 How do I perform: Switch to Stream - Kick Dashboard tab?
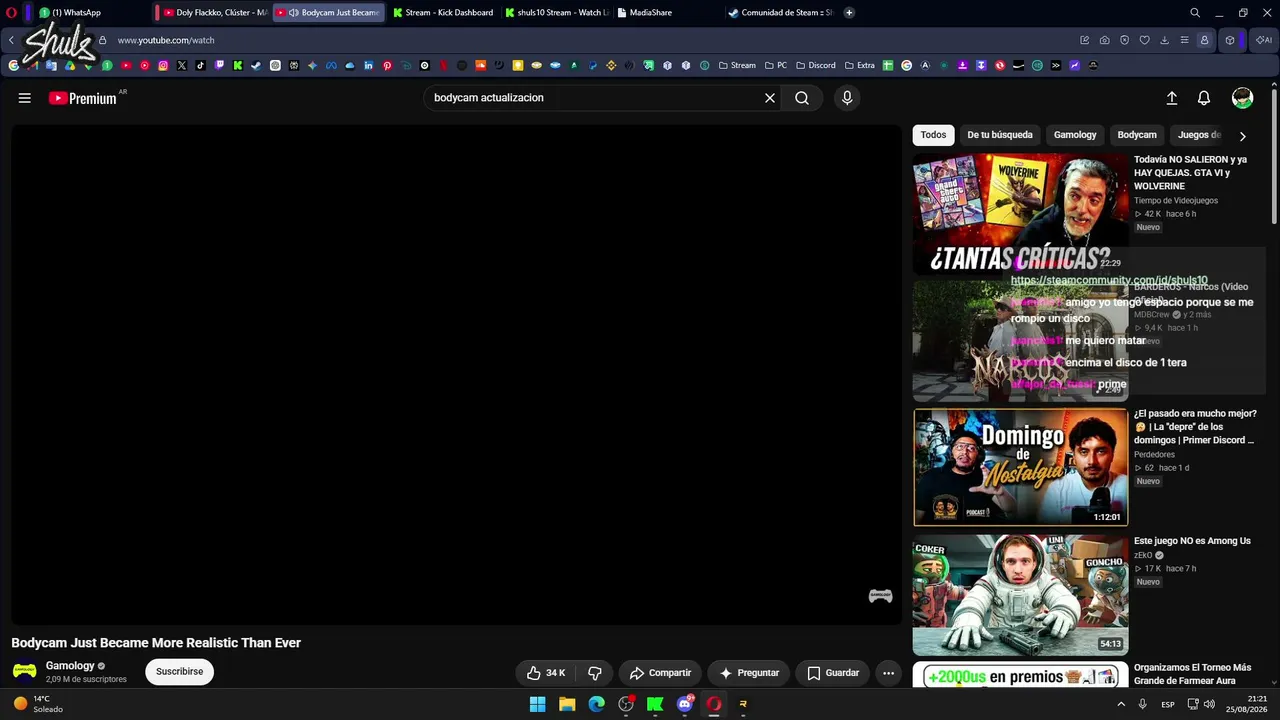(443, 13)
